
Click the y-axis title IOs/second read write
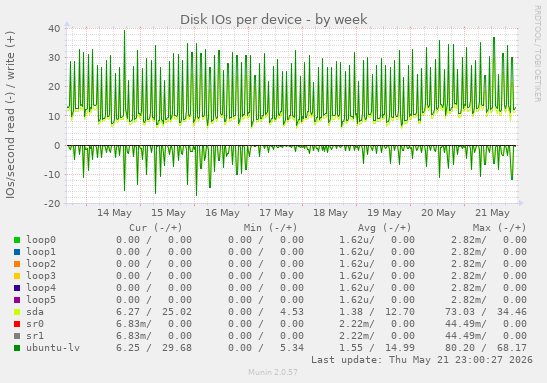click(10, 115)
